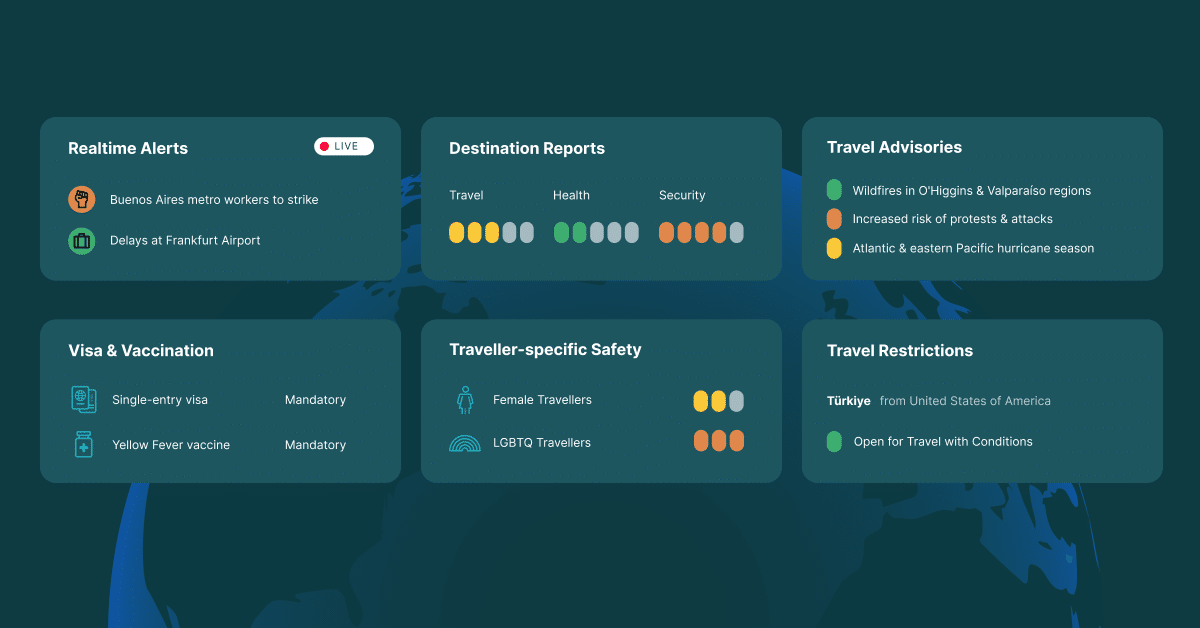
Task: Click the vaccine vial icon for Yellow Fever
Action: pyautogui.click(x=84, y=443)
